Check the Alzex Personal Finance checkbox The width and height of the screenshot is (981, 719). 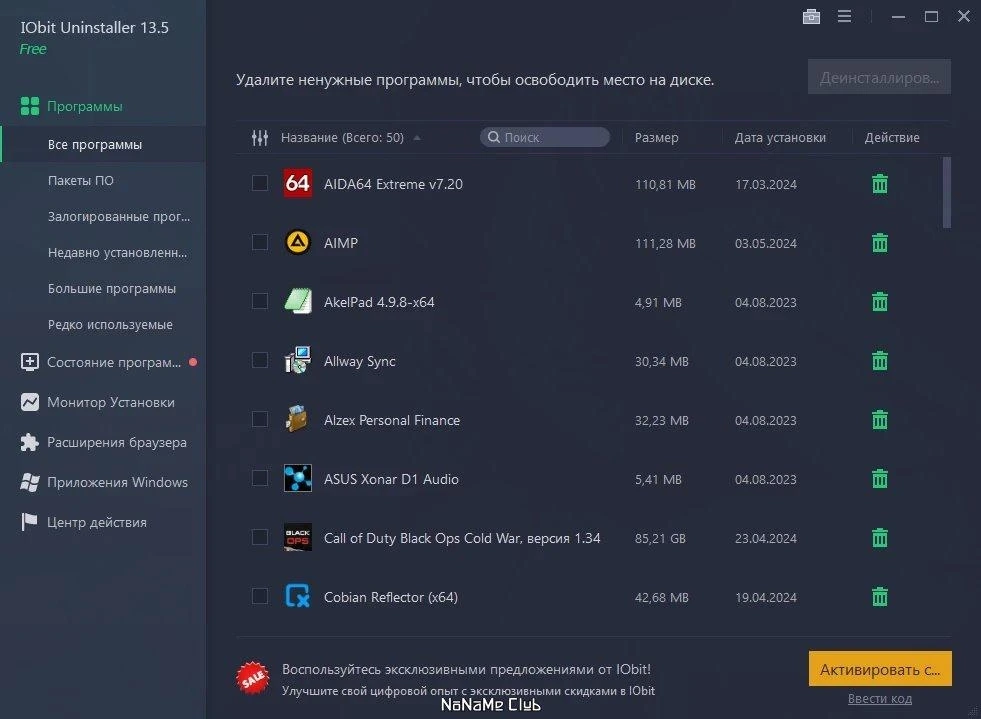coord(260,419)
